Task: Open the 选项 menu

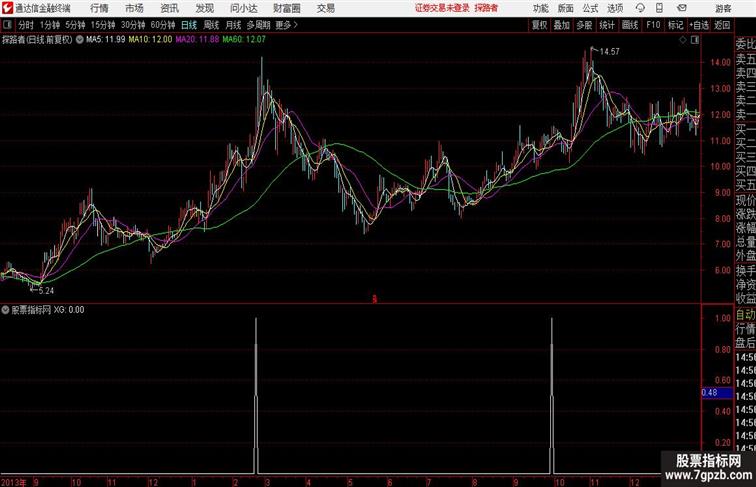Action: coord(615,8)
